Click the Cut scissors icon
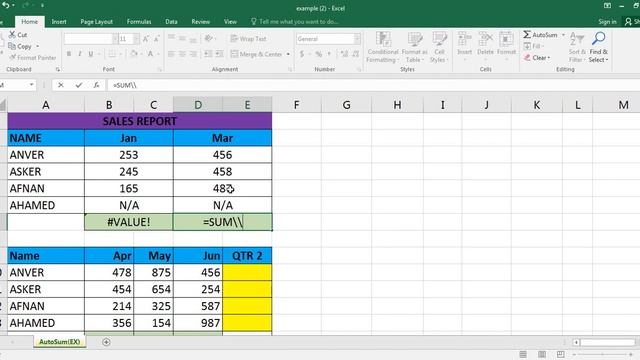 pyautogui.click(x=12, y=35)
